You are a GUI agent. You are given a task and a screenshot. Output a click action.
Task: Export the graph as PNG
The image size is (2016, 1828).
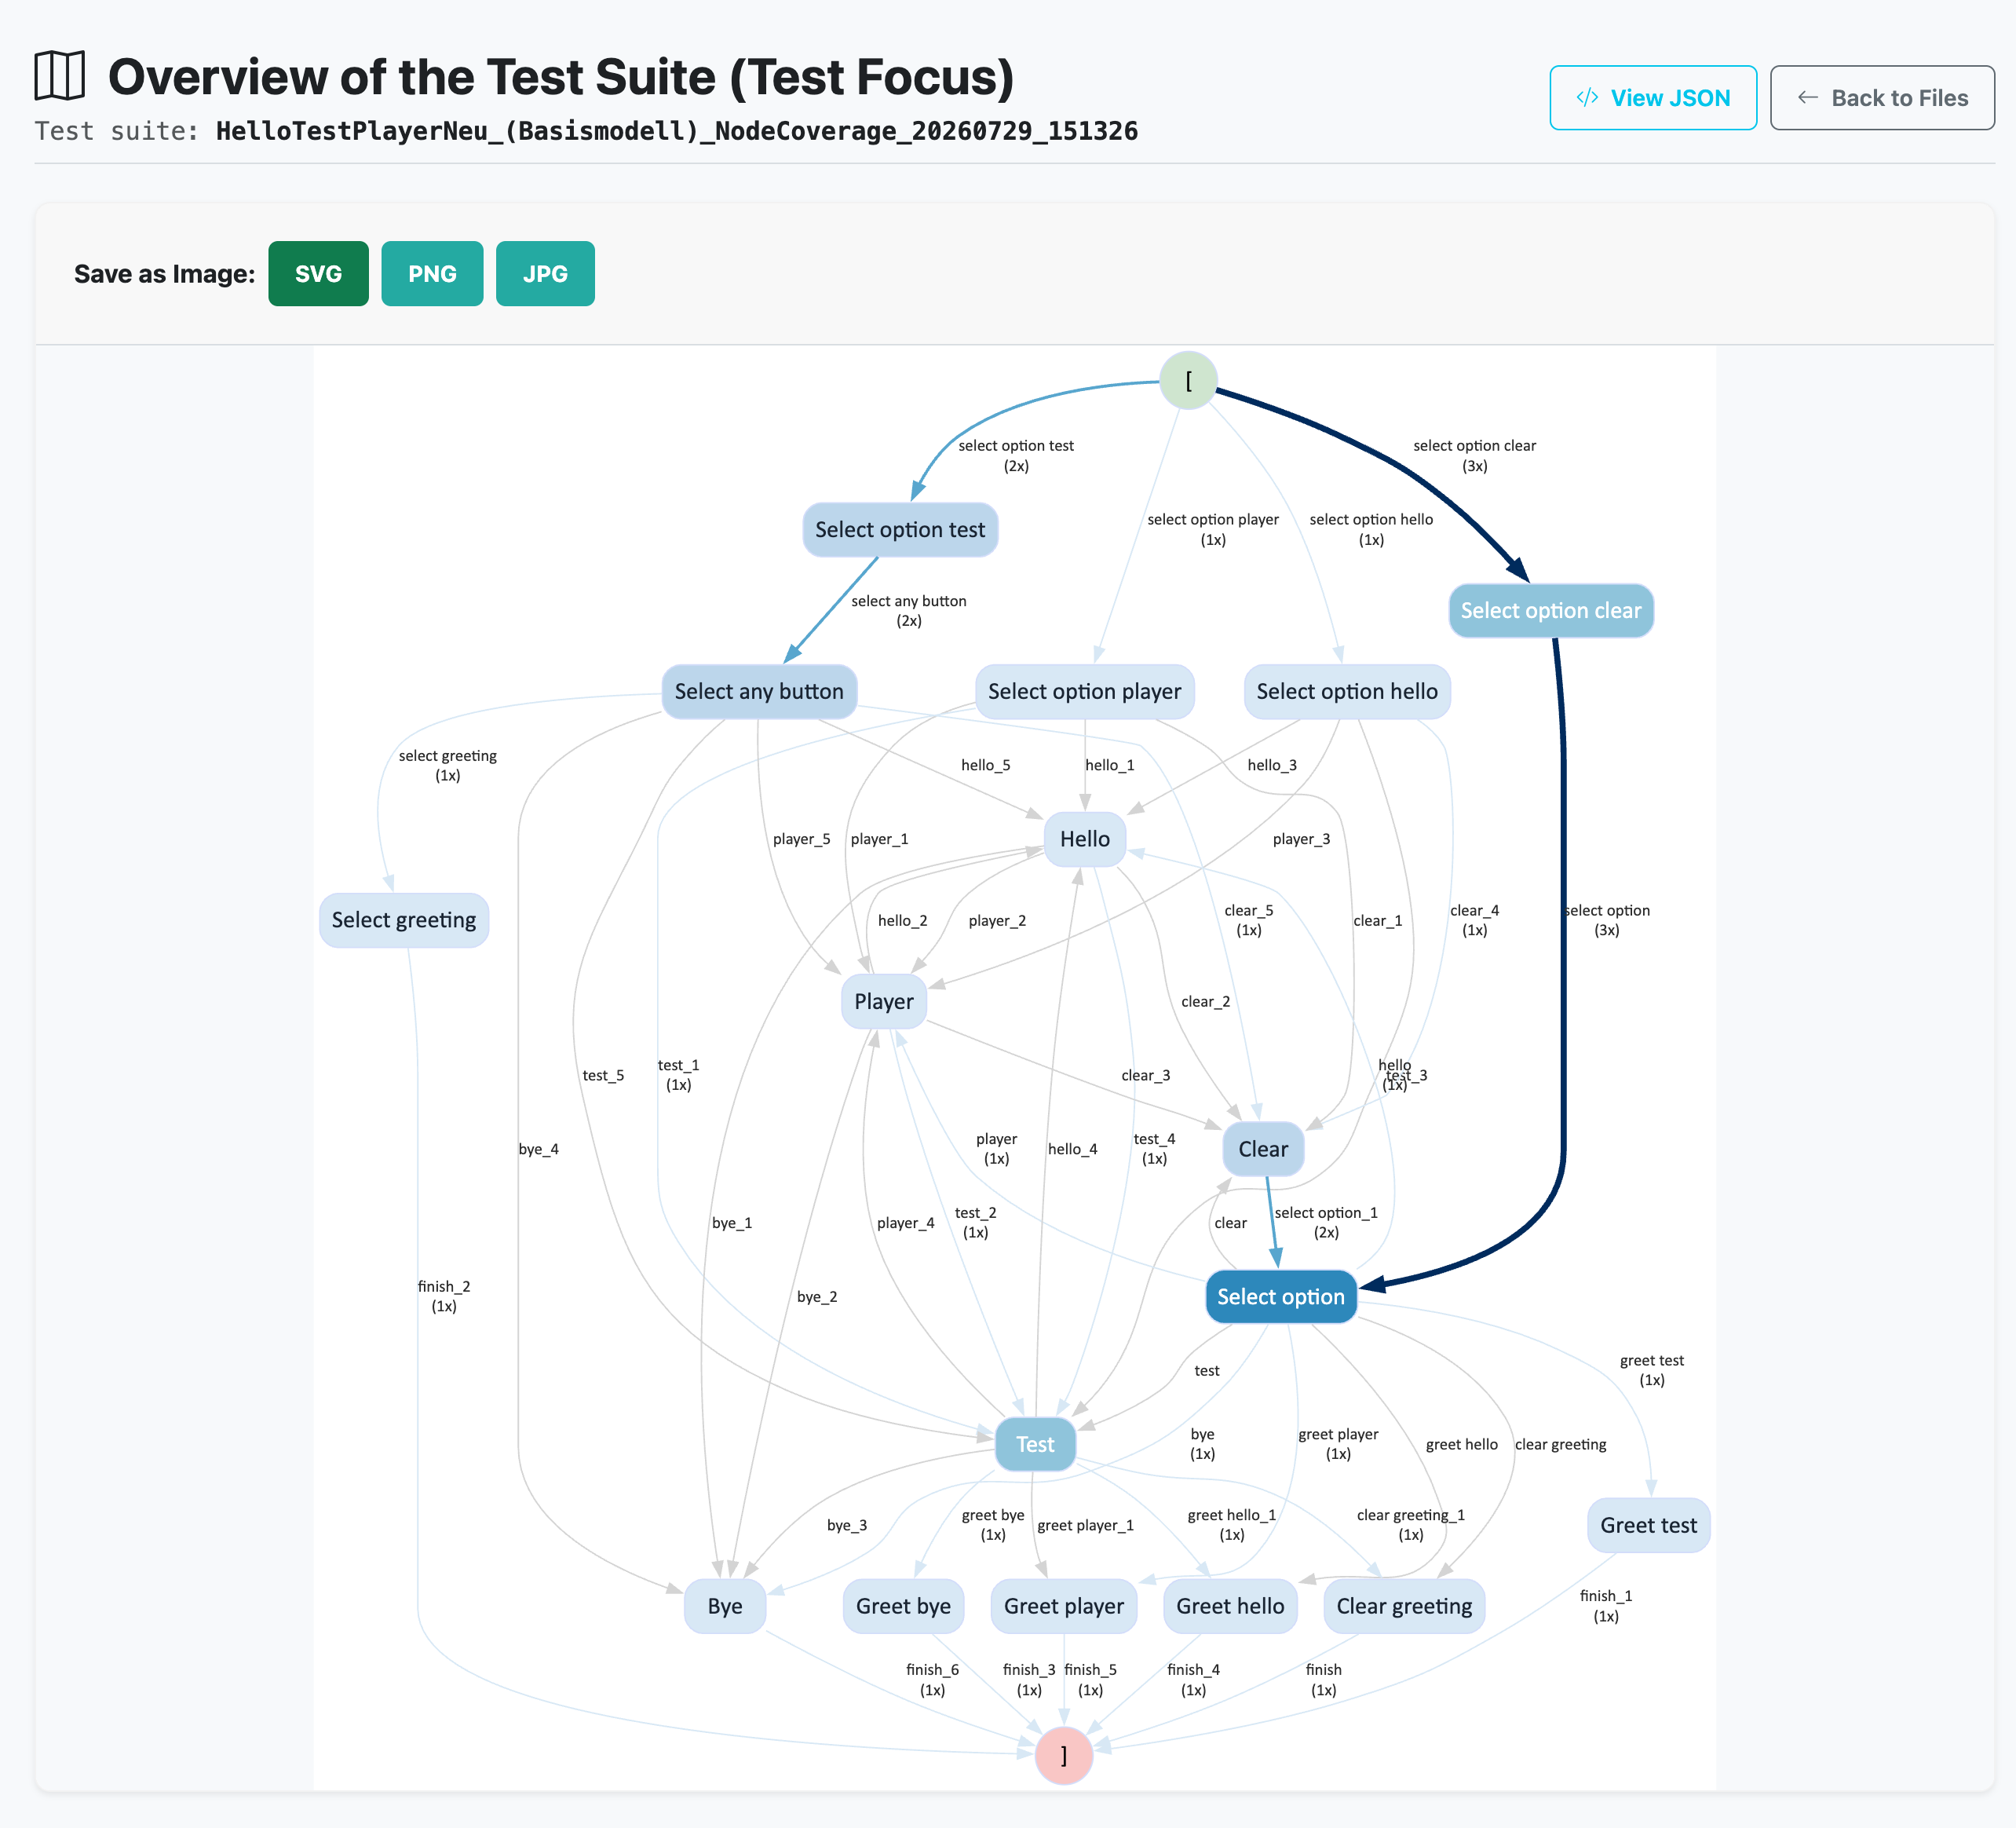[x=432, y=273]
